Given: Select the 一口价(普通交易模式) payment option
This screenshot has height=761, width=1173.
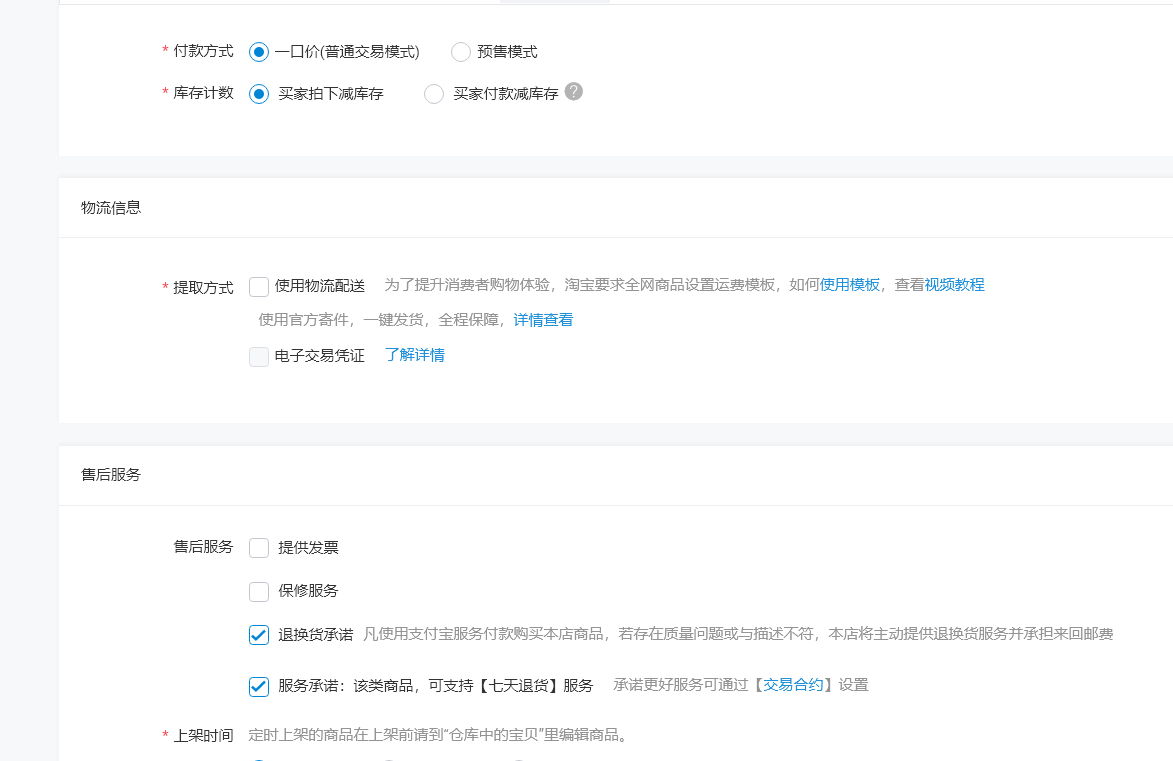Looking at the screenshot, I should pos(259,52).
